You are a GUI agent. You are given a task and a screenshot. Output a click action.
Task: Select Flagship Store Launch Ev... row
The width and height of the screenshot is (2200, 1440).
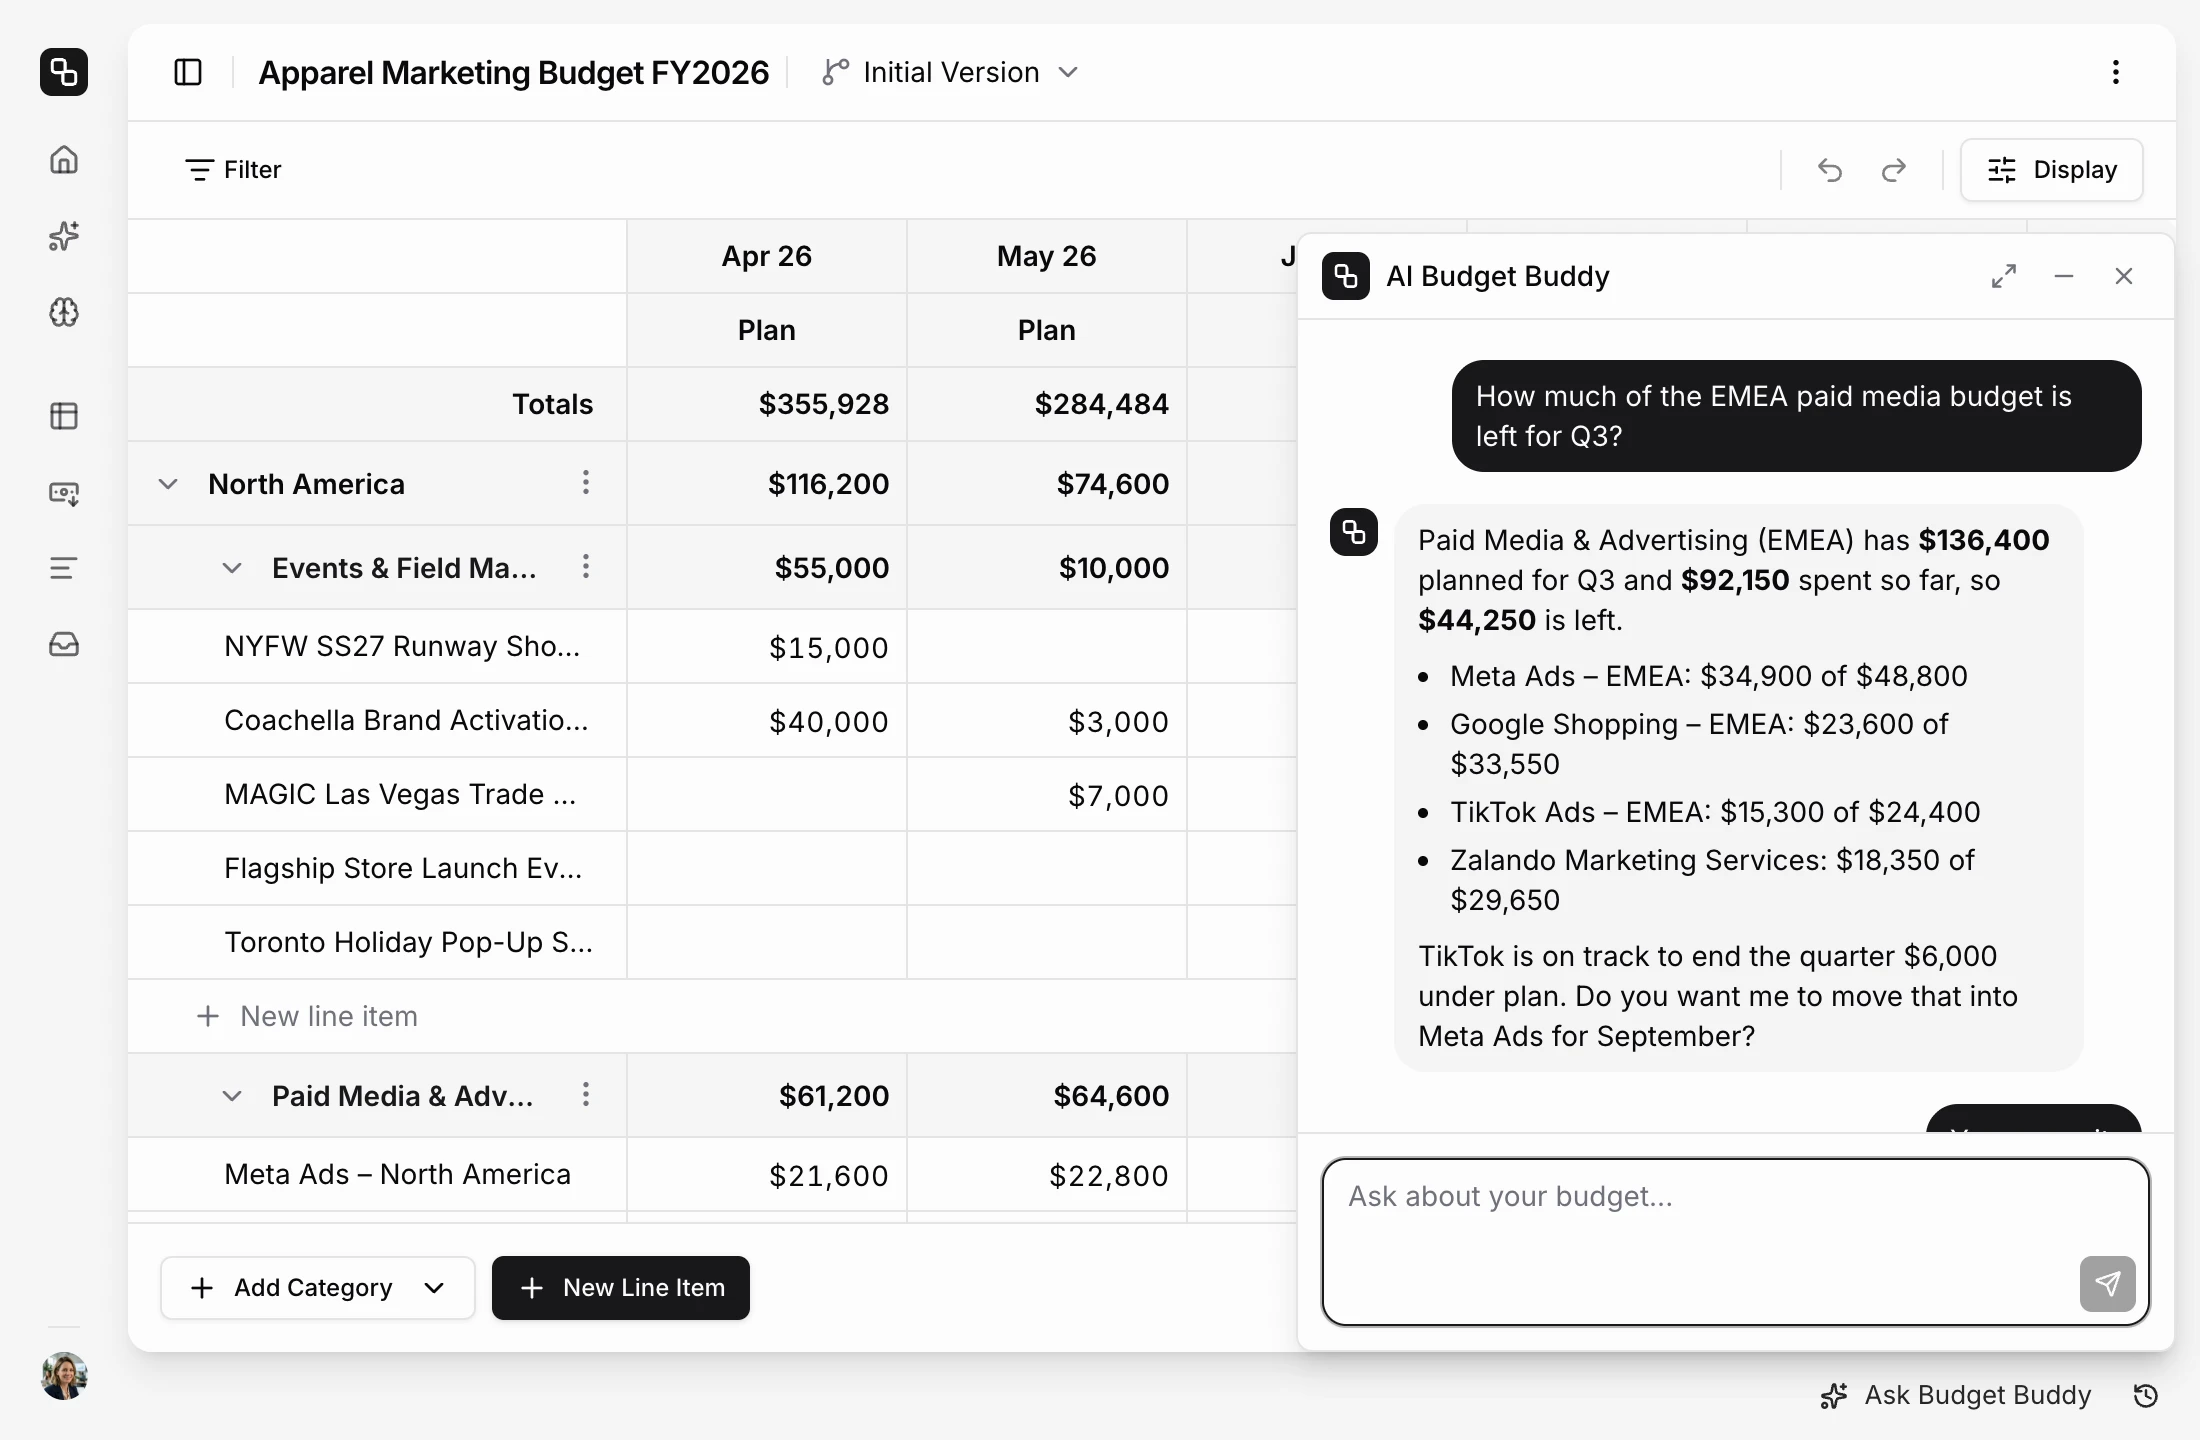point(403,868)
